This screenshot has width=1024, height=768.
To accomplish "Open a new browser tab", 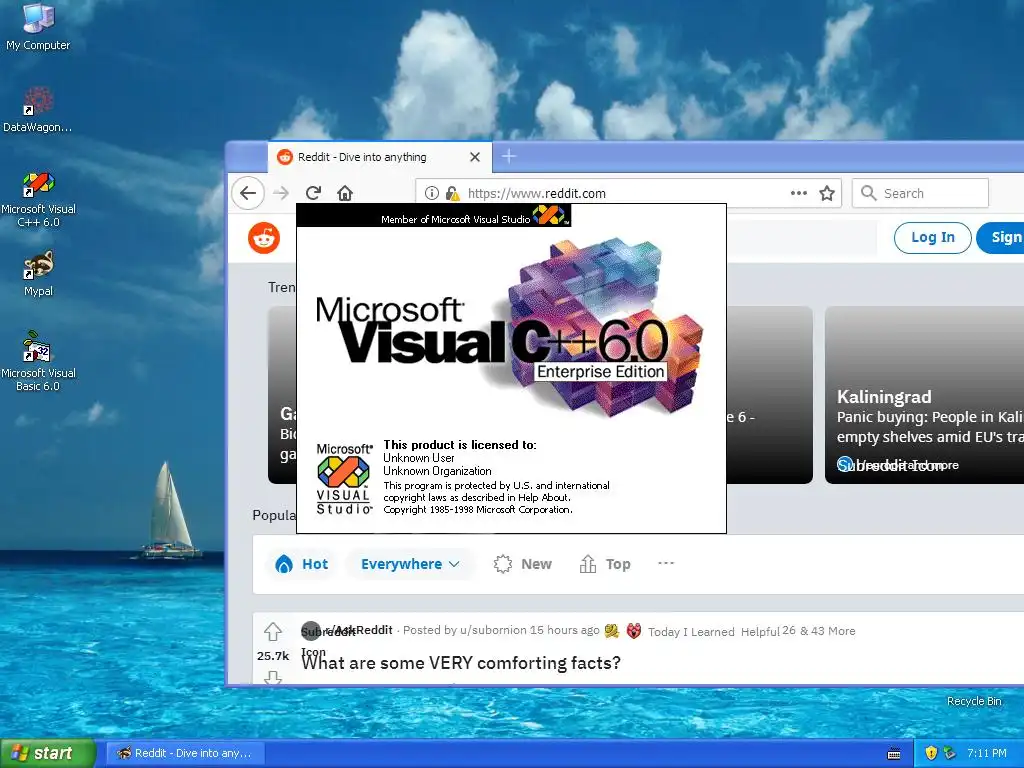I will tap(509, 157).
